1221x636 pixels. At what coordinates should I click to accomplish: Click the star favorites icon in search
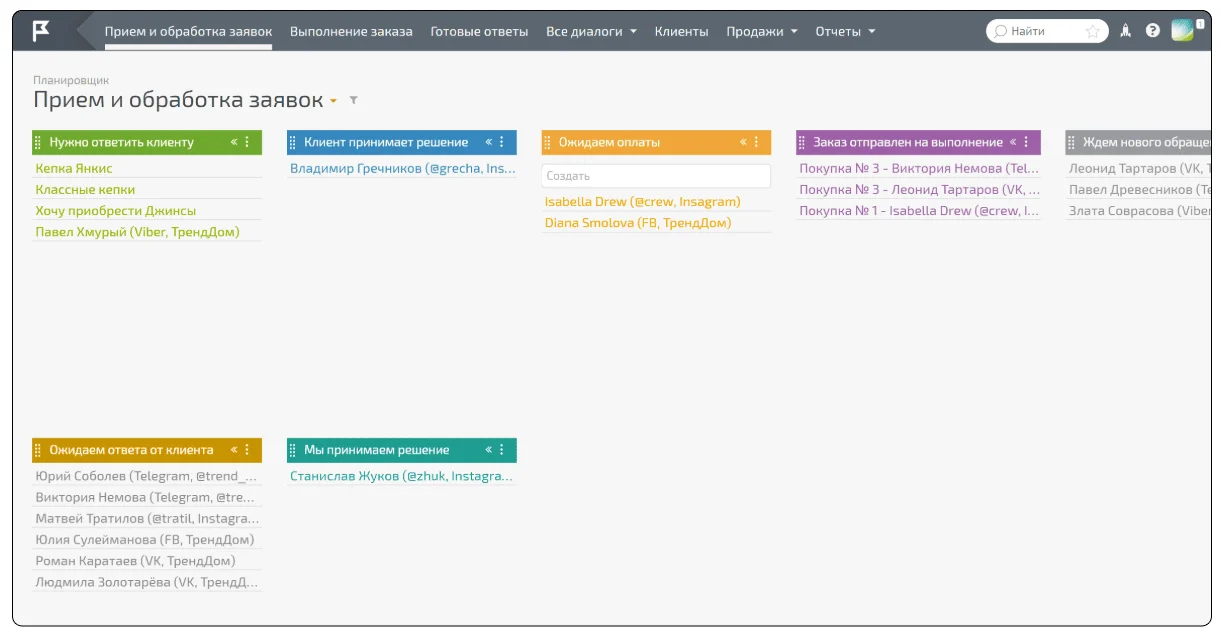(1093, 31)
